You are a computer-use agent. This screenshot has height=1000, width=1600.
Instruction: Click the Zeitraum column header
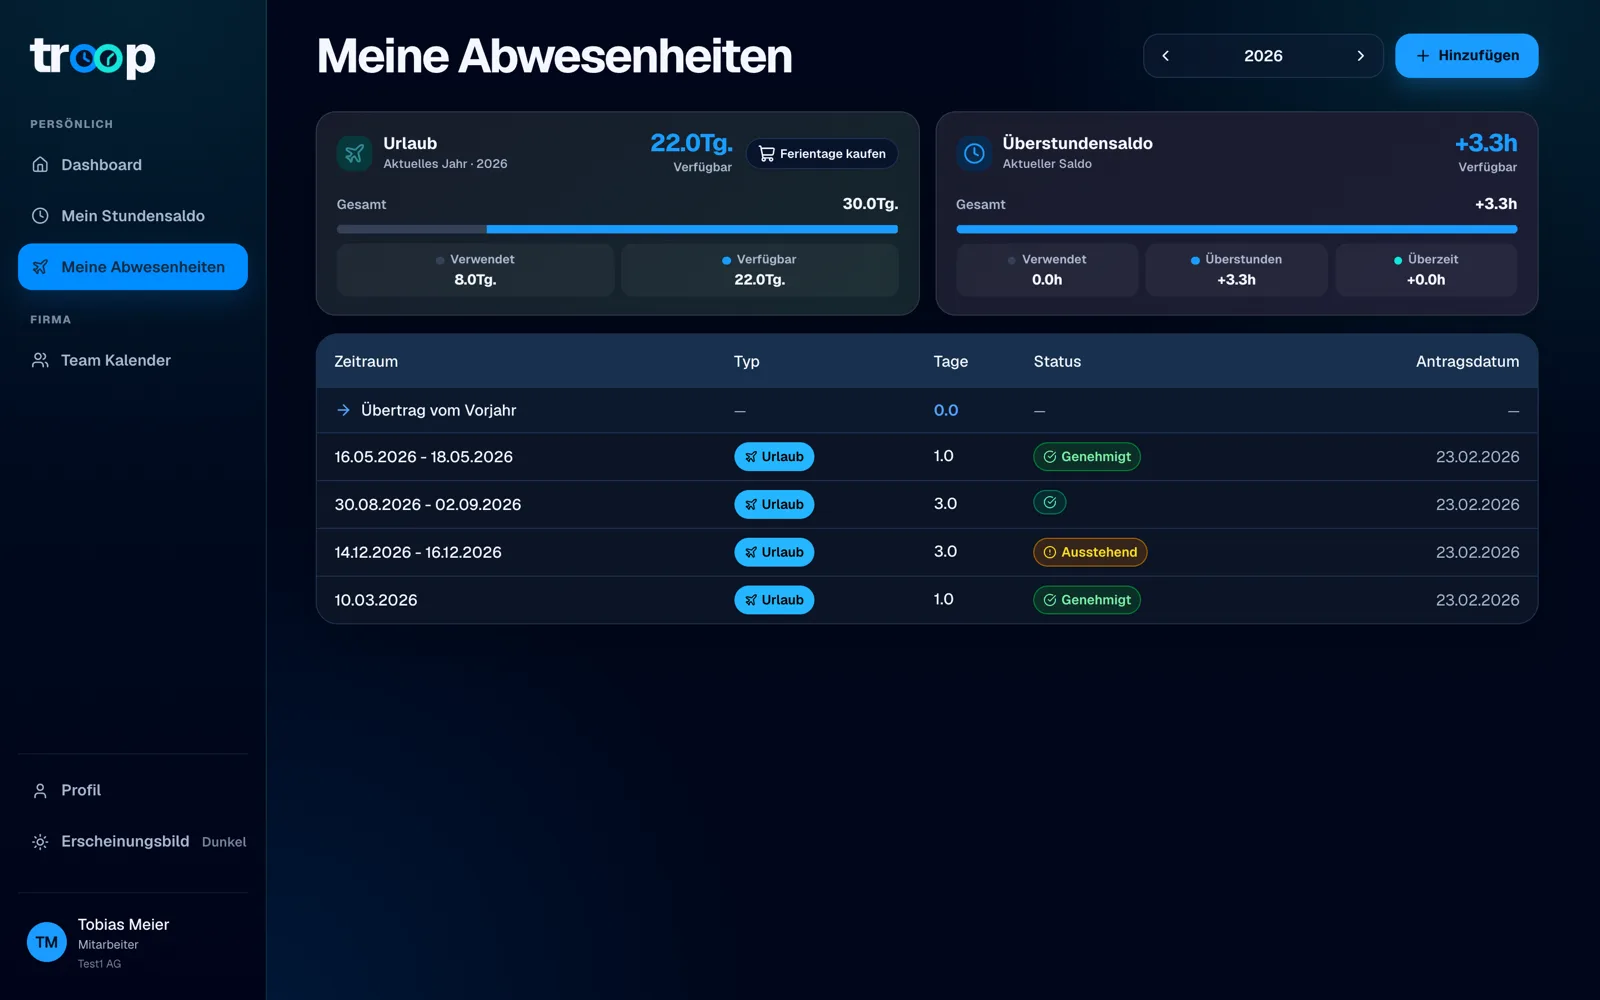point(366,361)
